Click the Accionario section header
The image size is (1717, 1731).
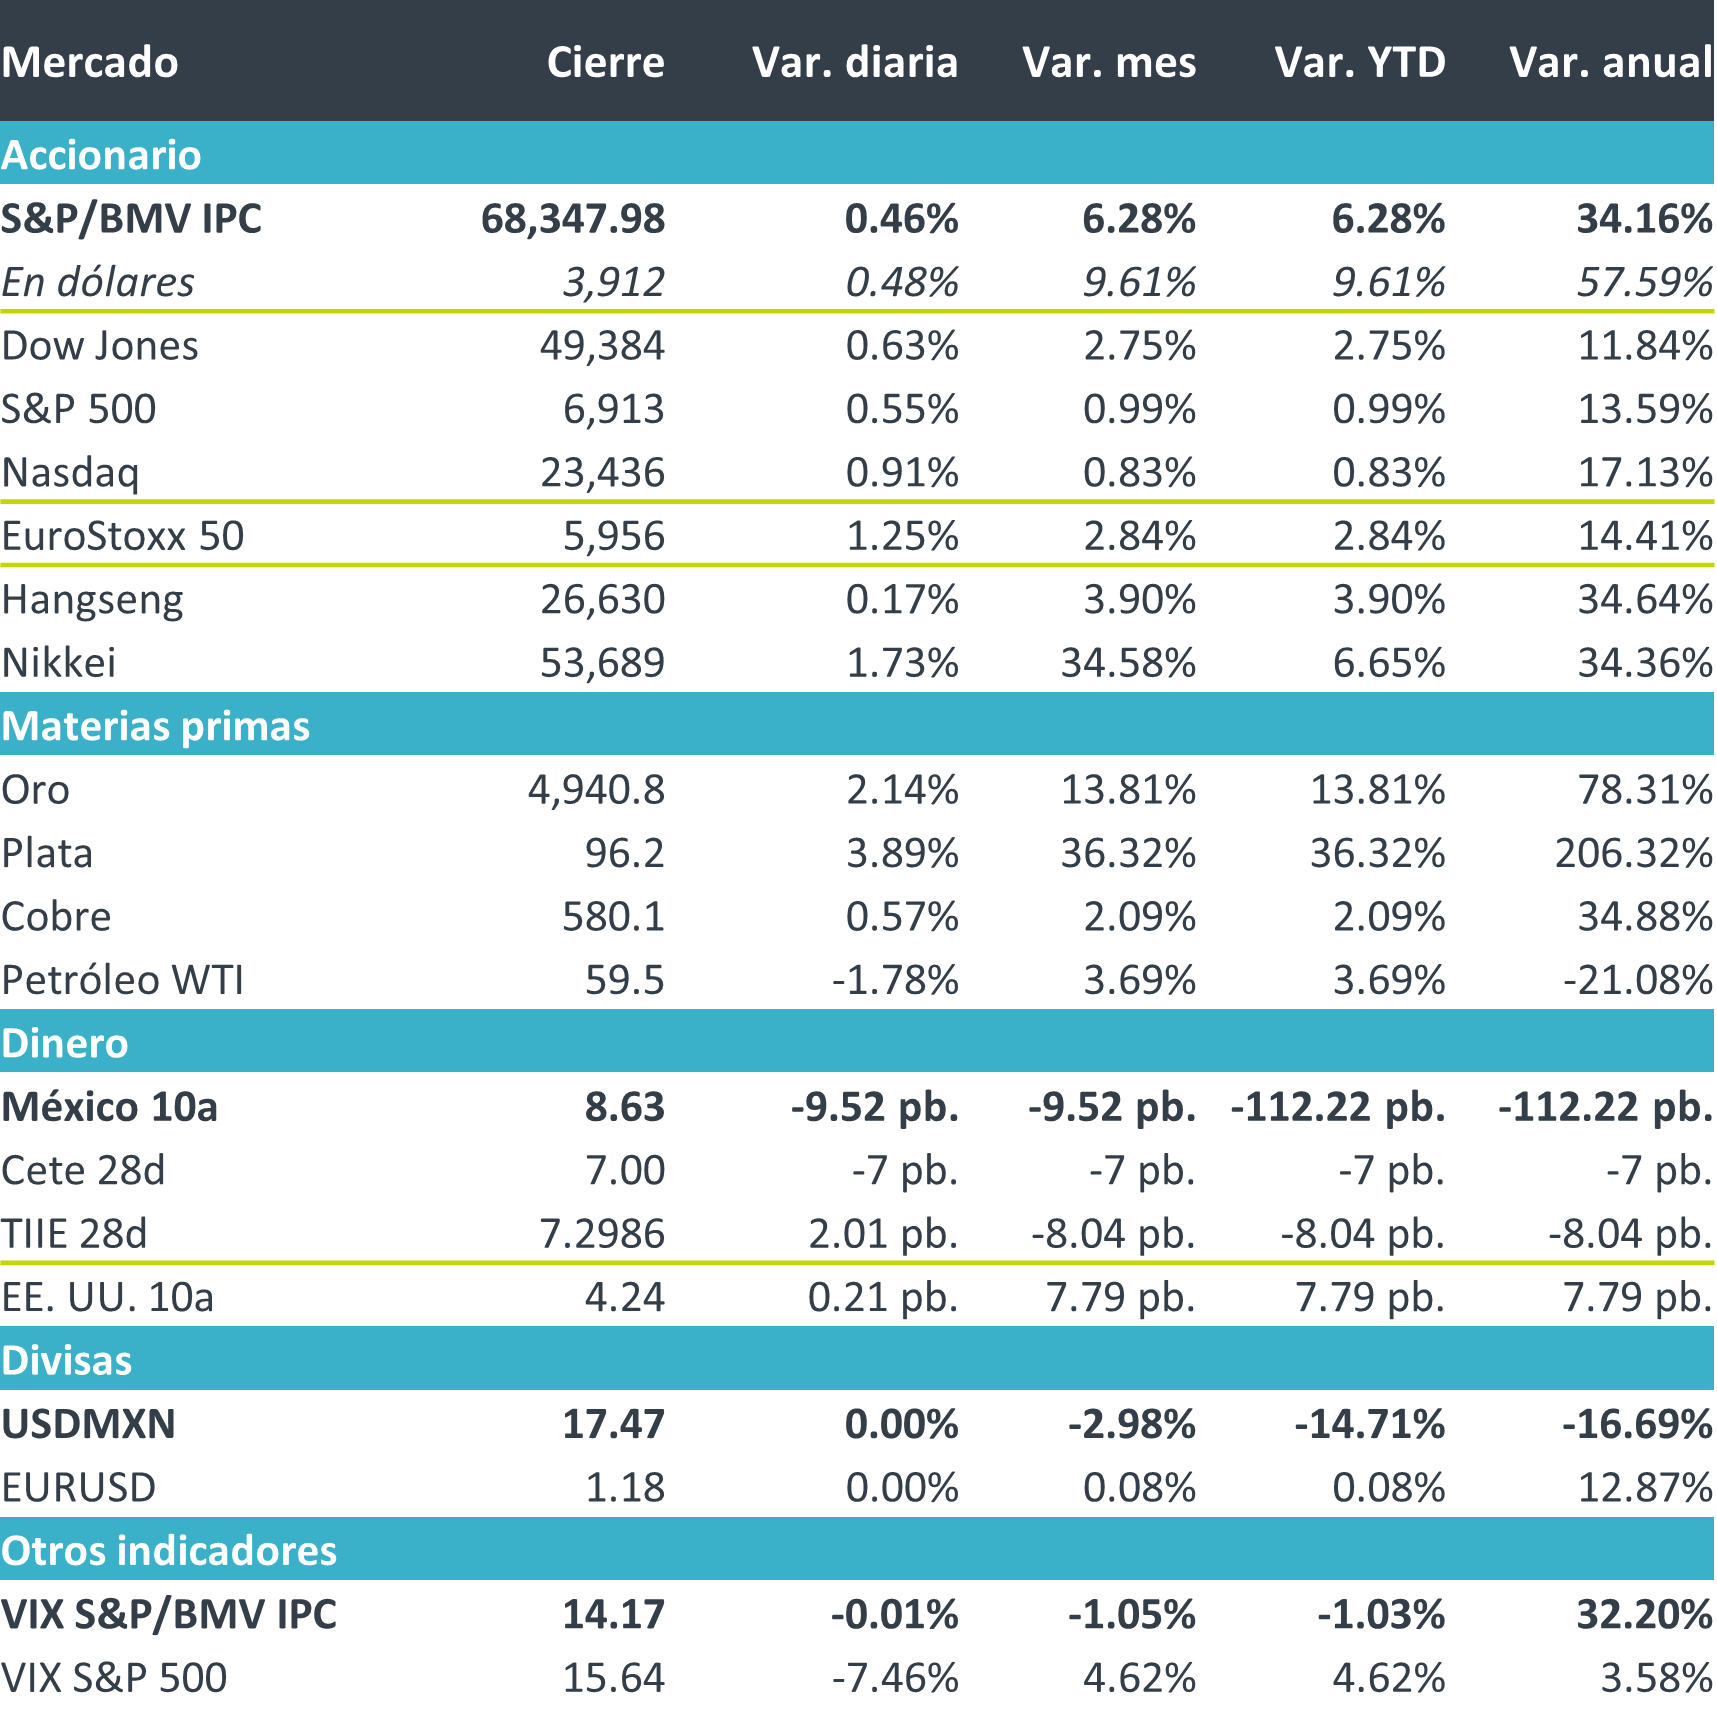point(101,155)
